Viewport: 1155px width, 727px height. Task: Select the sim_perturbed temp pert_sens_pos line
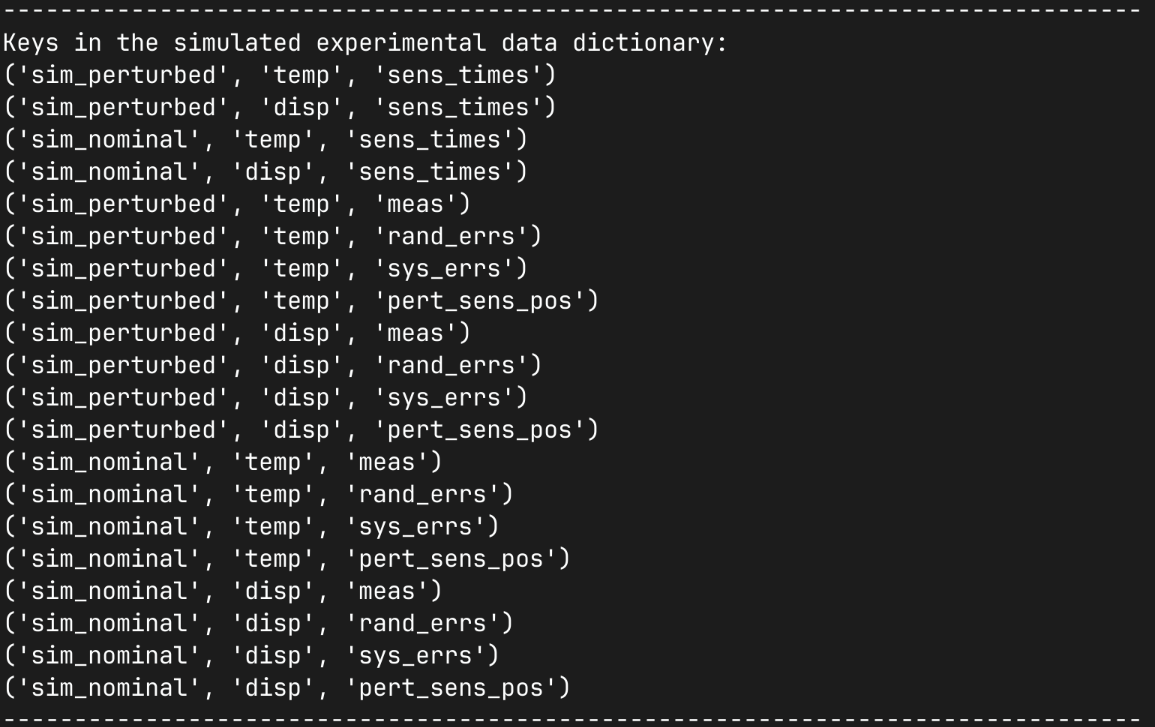click(x=301, y=300)
